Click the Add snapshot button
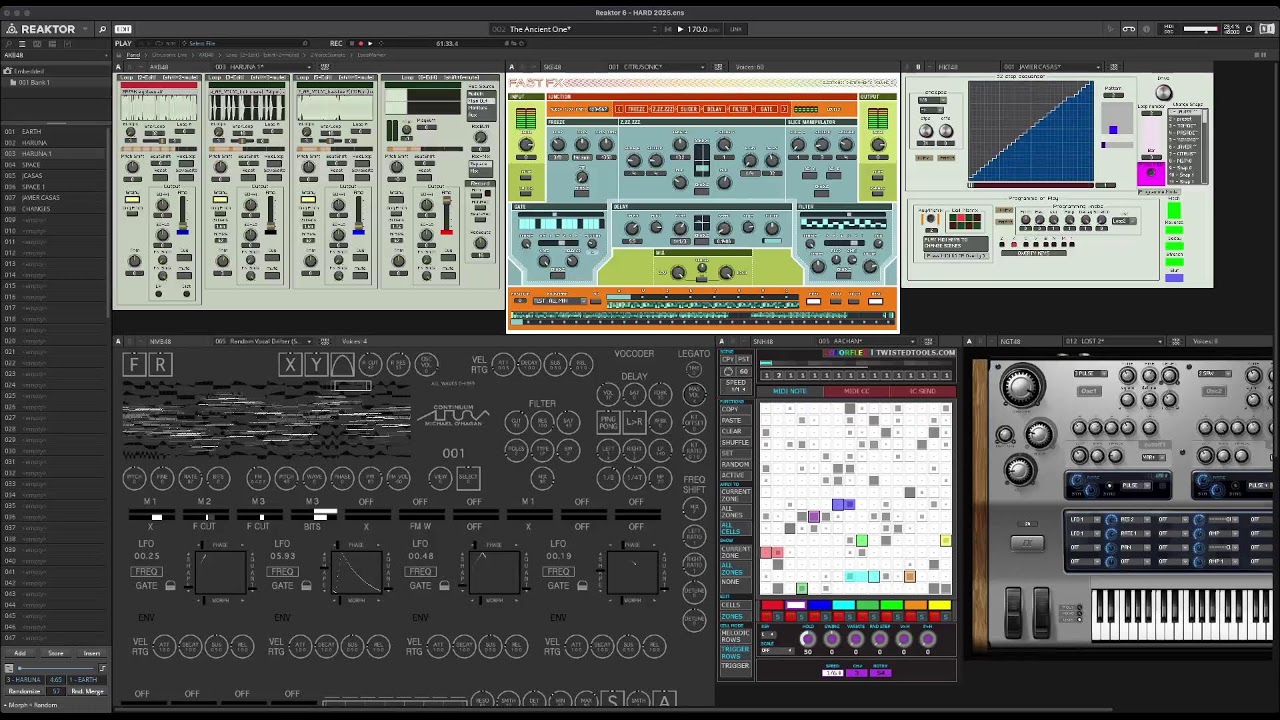The width and height of the screenshot is (1280, 720). point(19,653)
